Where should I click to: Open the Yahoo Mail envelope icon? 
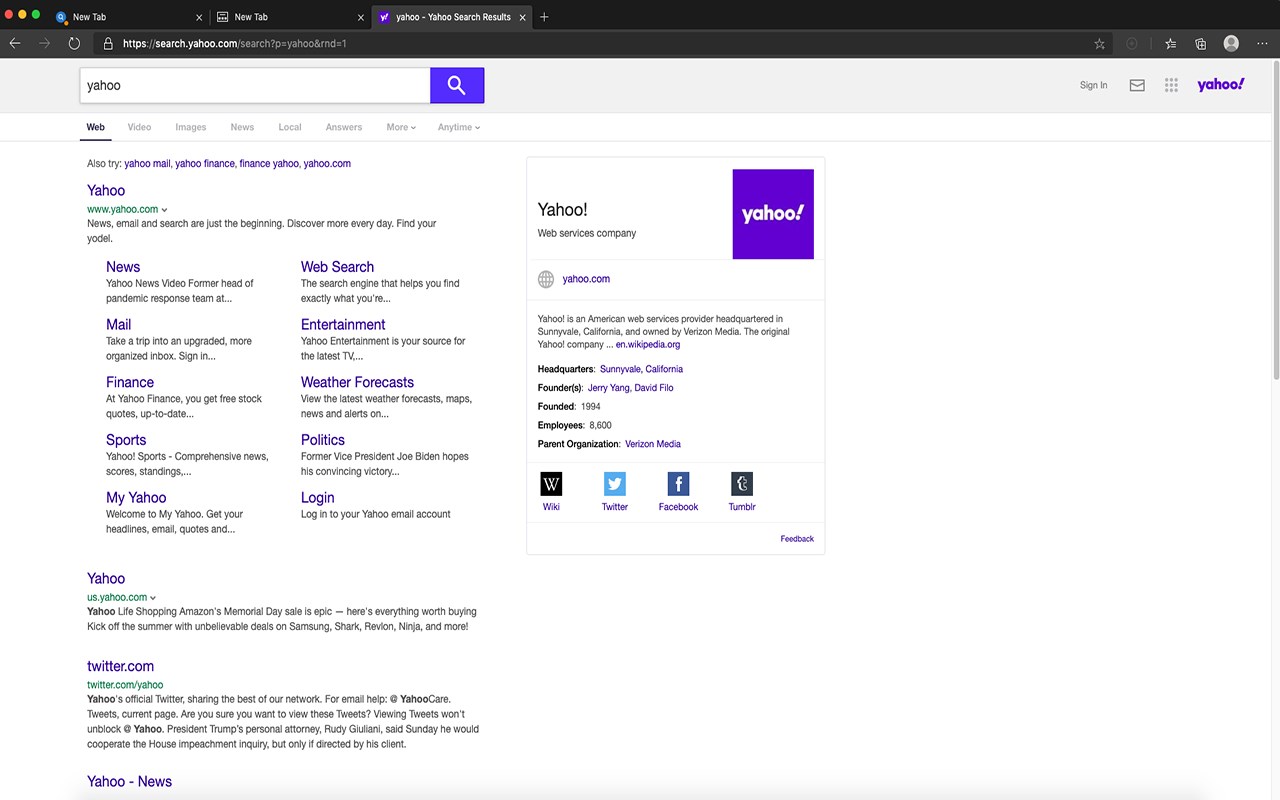click(x=1137, y=85)
